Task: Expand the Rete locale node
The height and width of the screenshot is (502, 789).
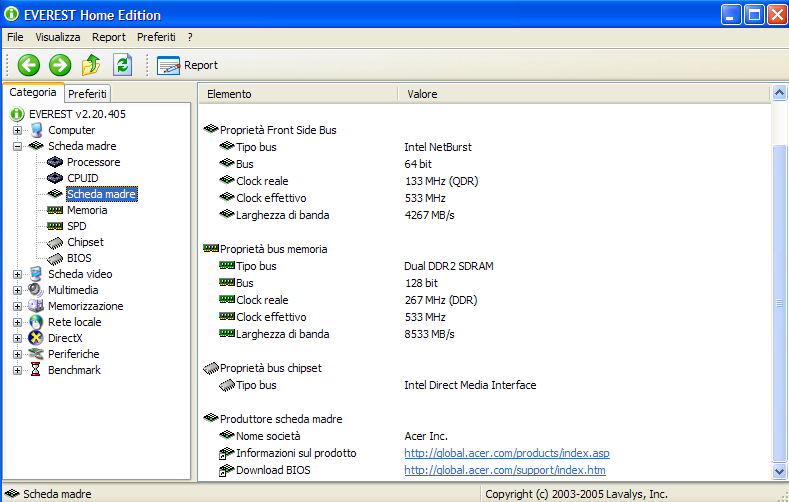Action: click(17, 322)
